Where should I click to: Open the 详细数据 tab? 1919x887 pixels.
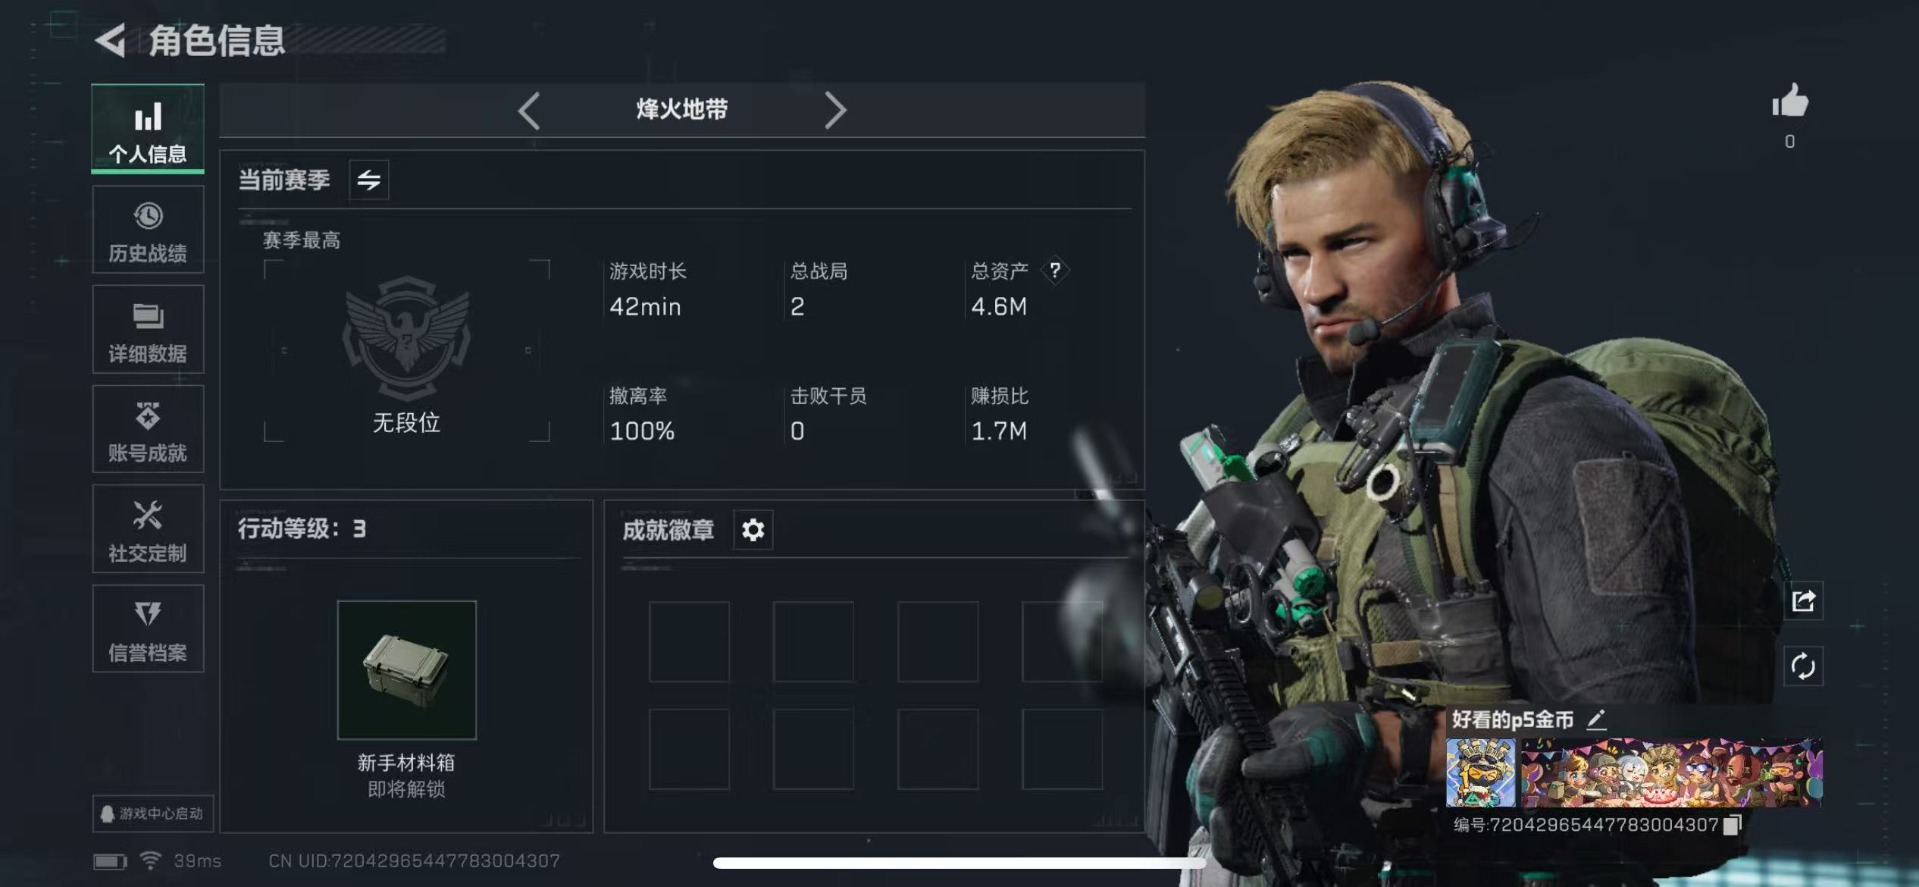click(x=148, y=330)
